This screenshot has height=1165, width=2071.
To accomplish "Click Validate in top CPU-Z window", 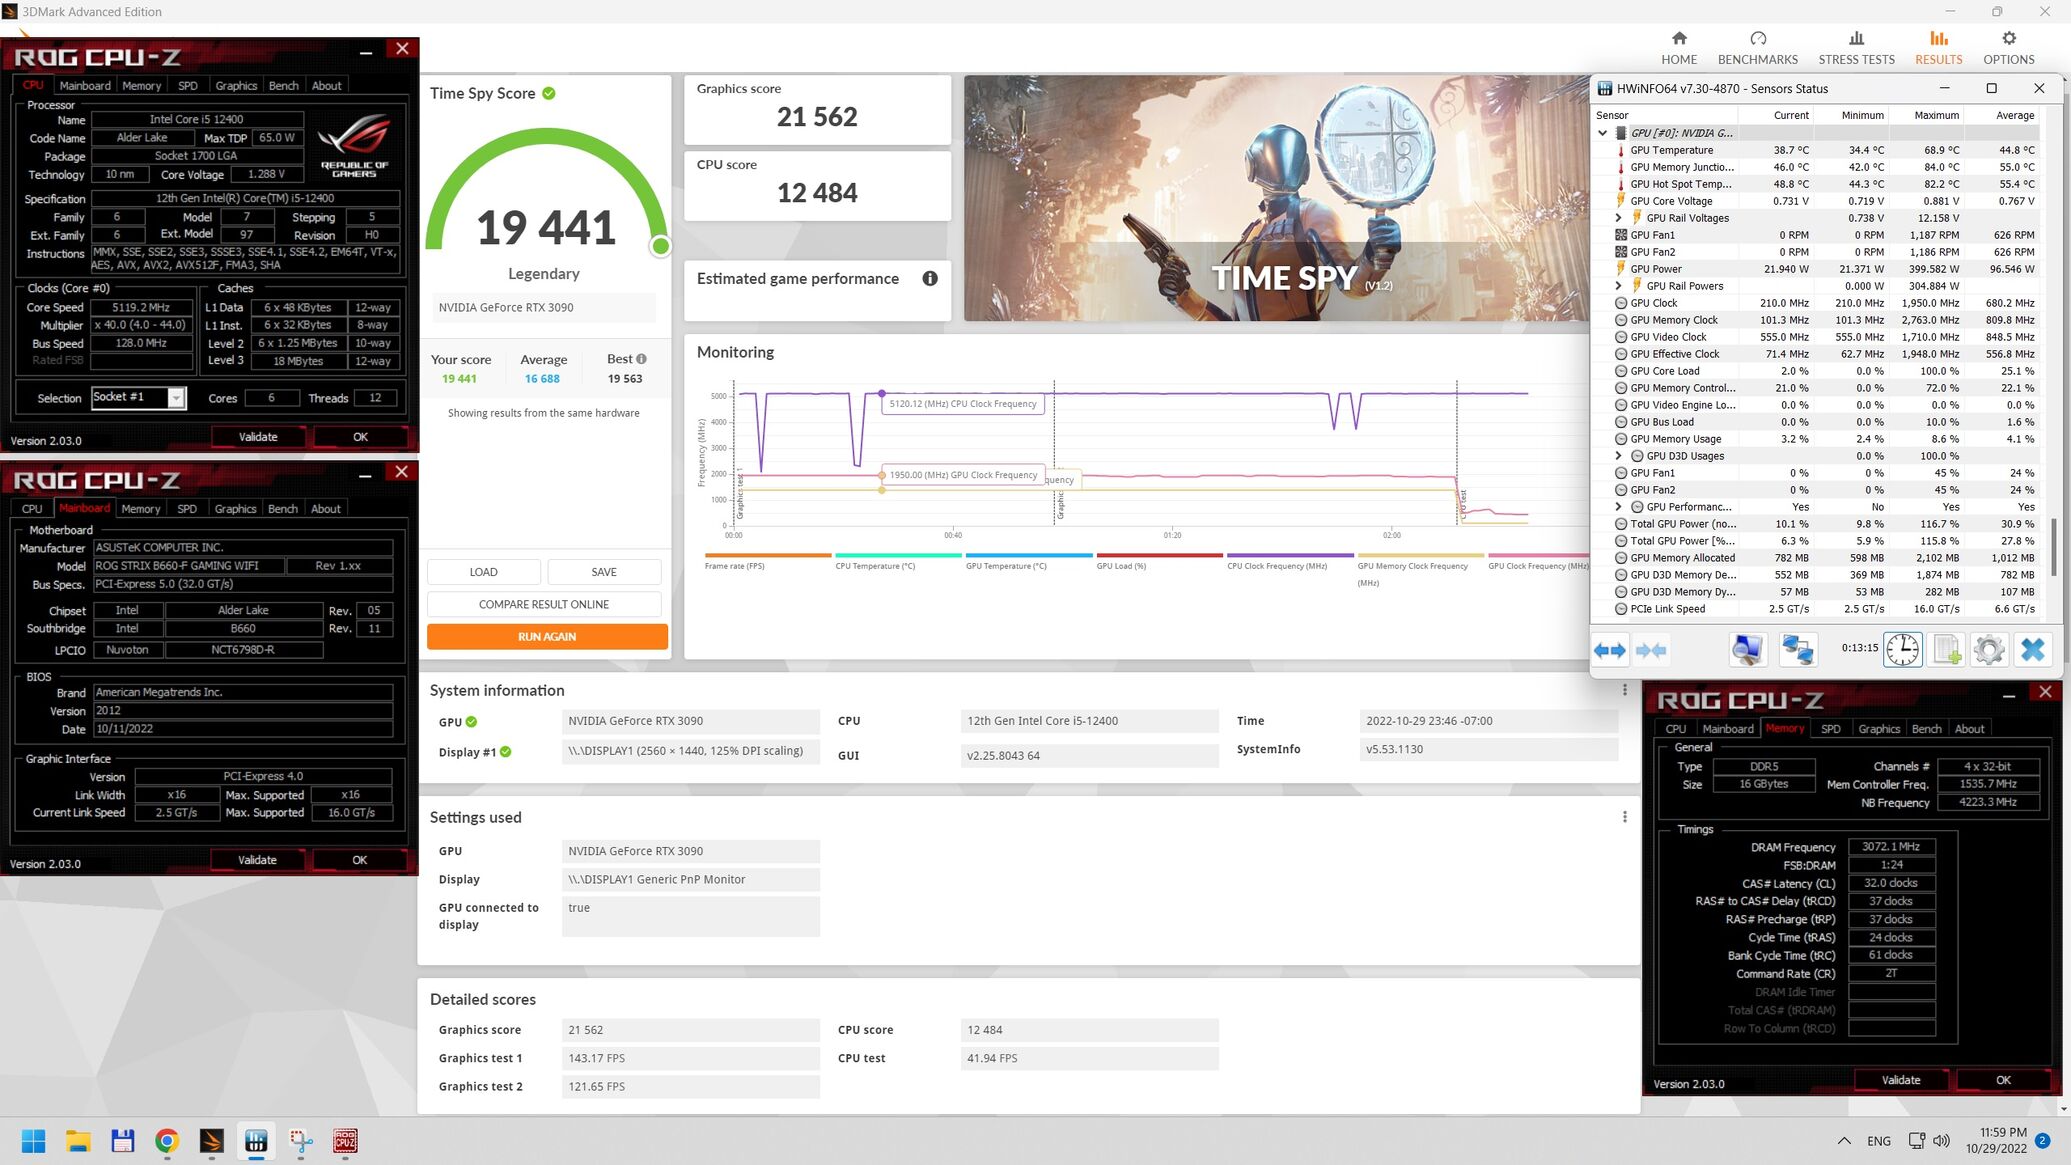I will tap(258, 437).
